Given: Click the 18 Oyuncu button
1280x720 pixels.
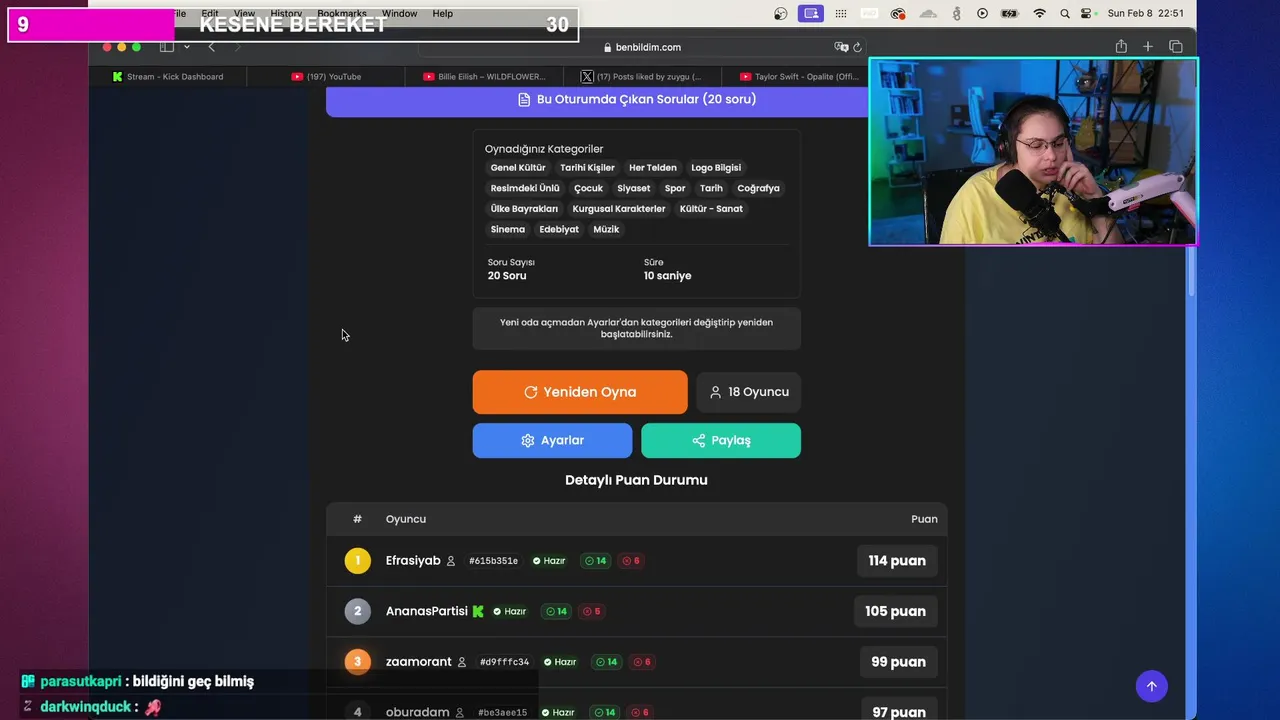Looking at the screenshot, I should [748, 392].
